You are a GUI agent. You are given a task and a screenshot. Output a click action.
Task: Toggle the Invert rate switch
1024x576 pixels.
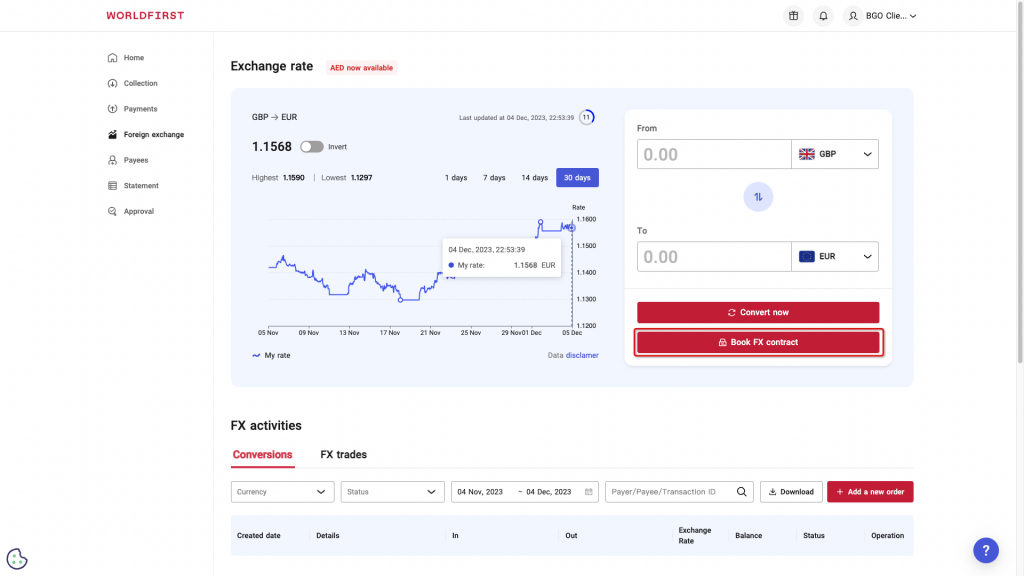pyautogui.click(x=312, y=147)
